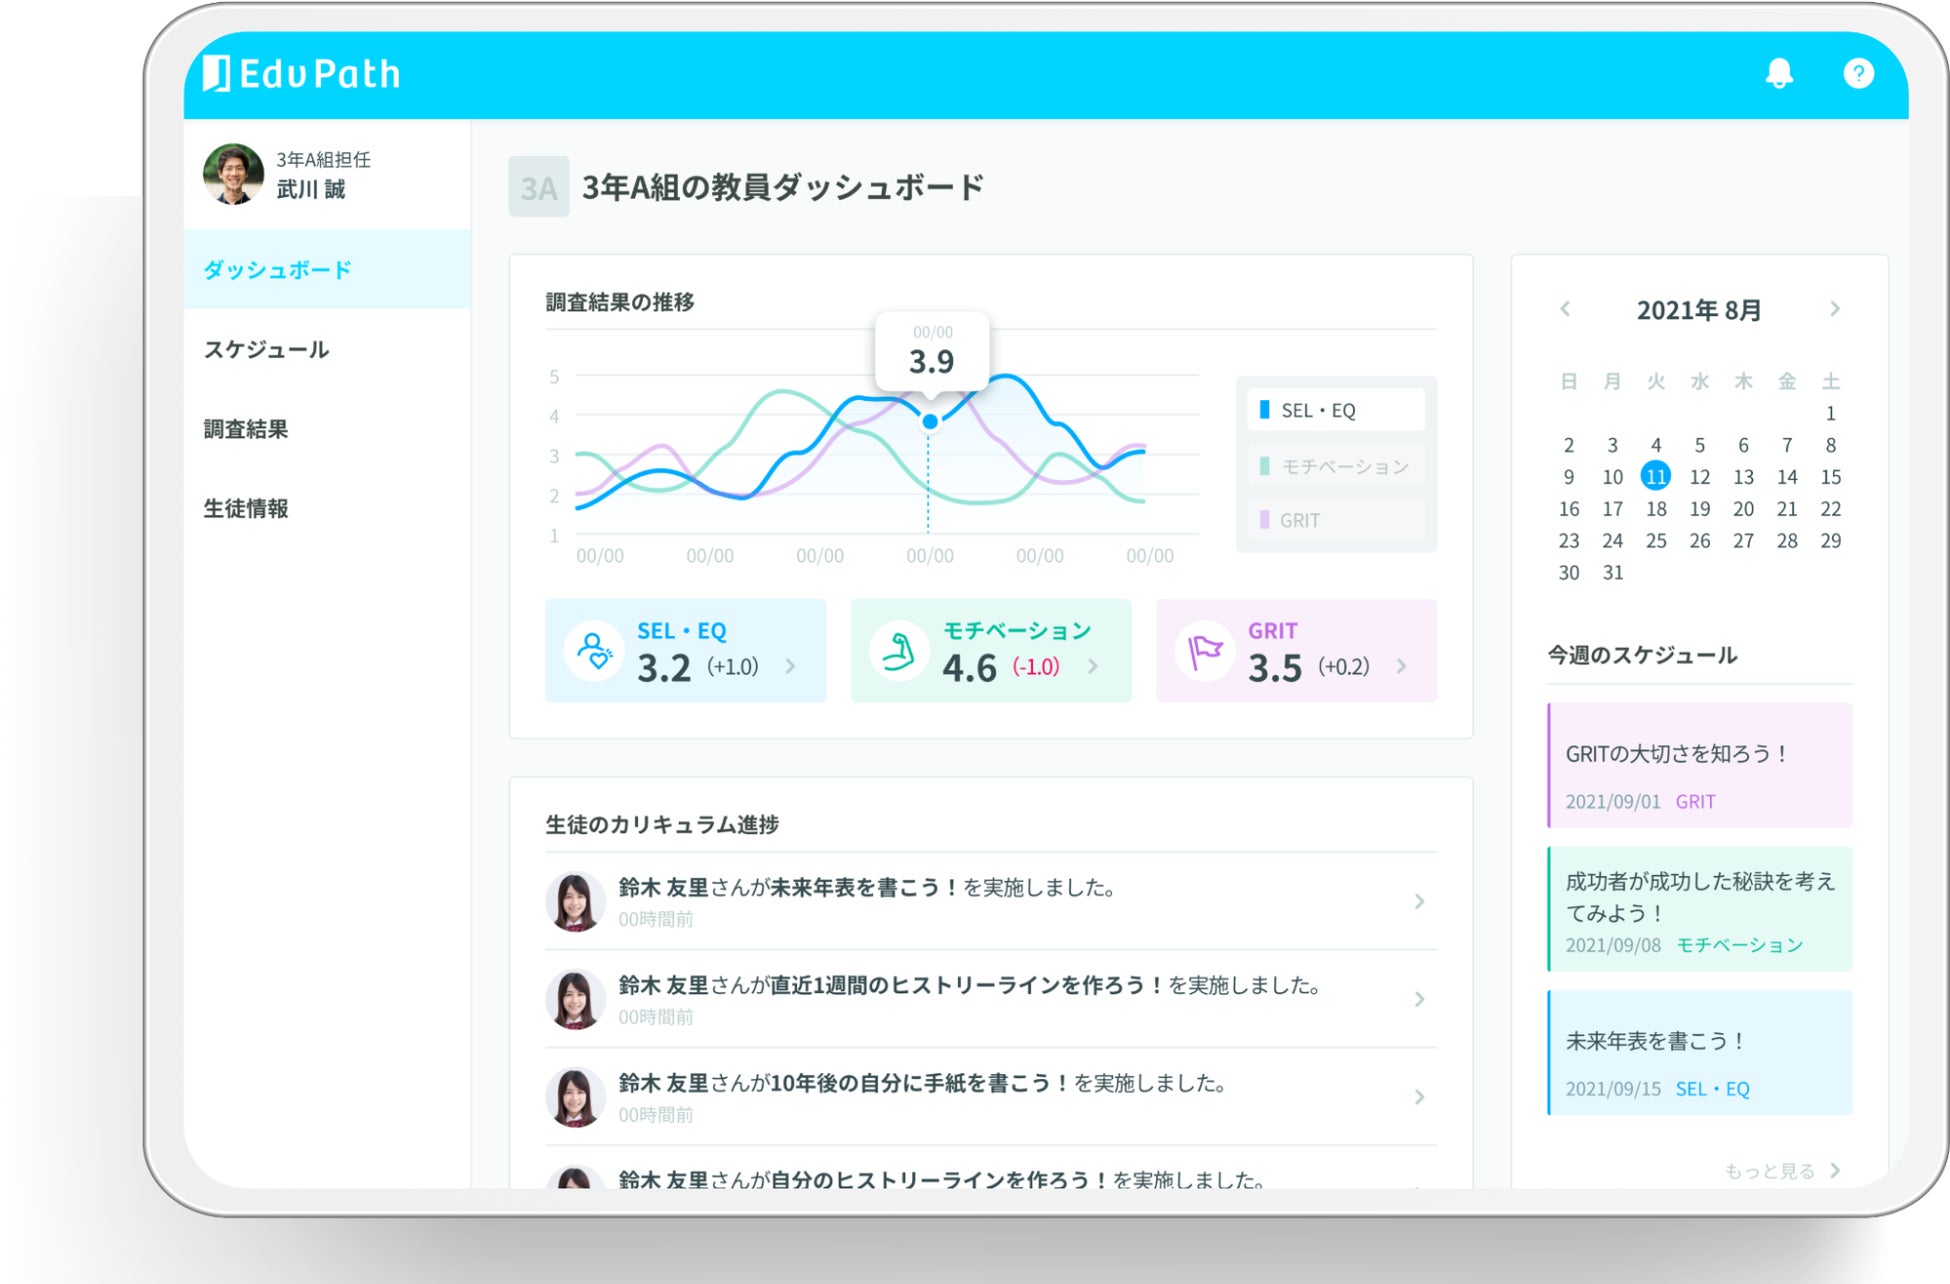Click the EduPath logo
Viewport: 1950px width, 1284px height.
tap(302, 73)
